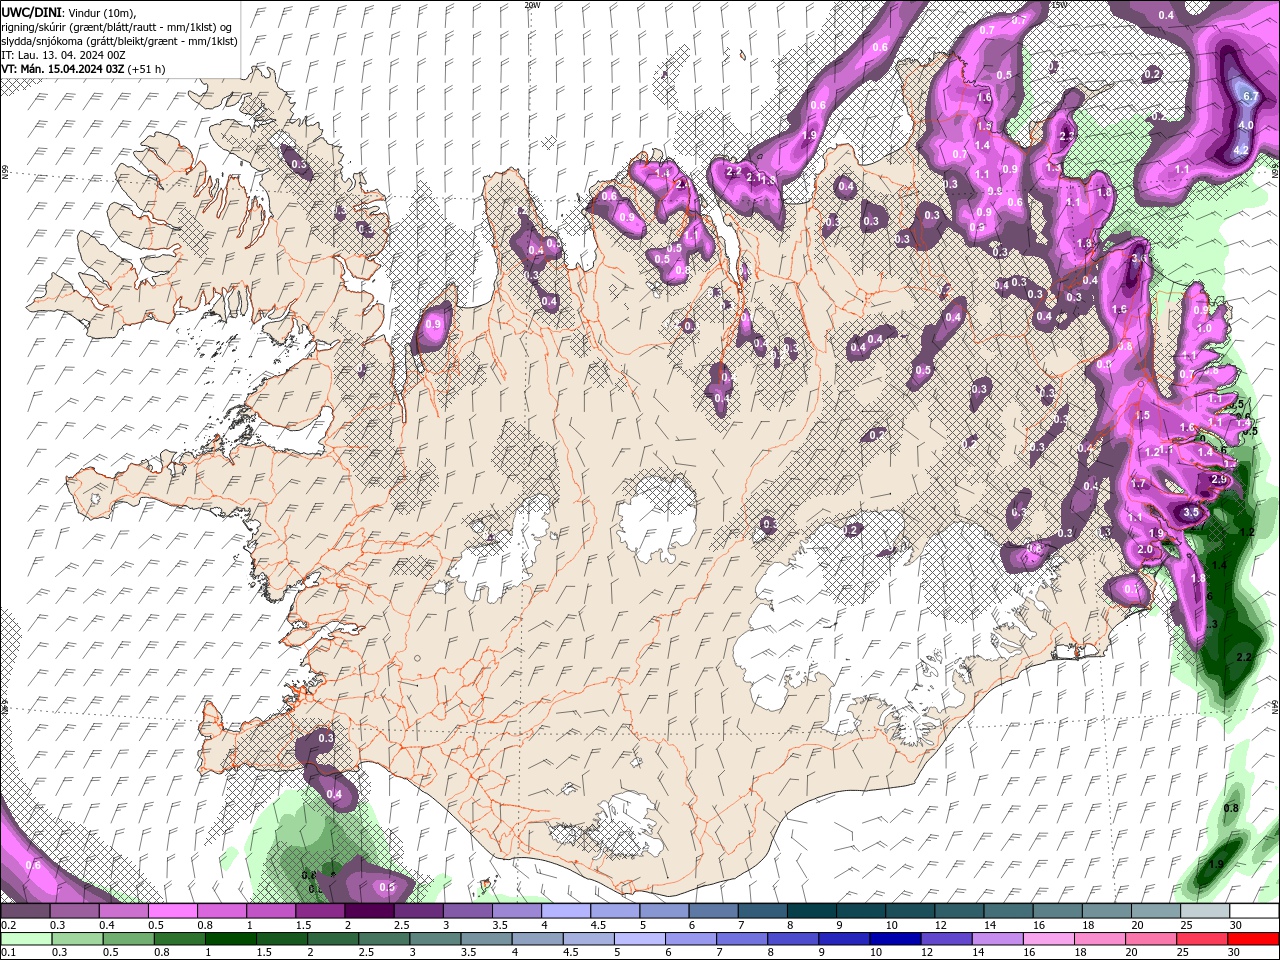
Task: Click the 'VT: Mán. 15.04.2024 03Z (+51 h)' line
Action: (84, 69)
